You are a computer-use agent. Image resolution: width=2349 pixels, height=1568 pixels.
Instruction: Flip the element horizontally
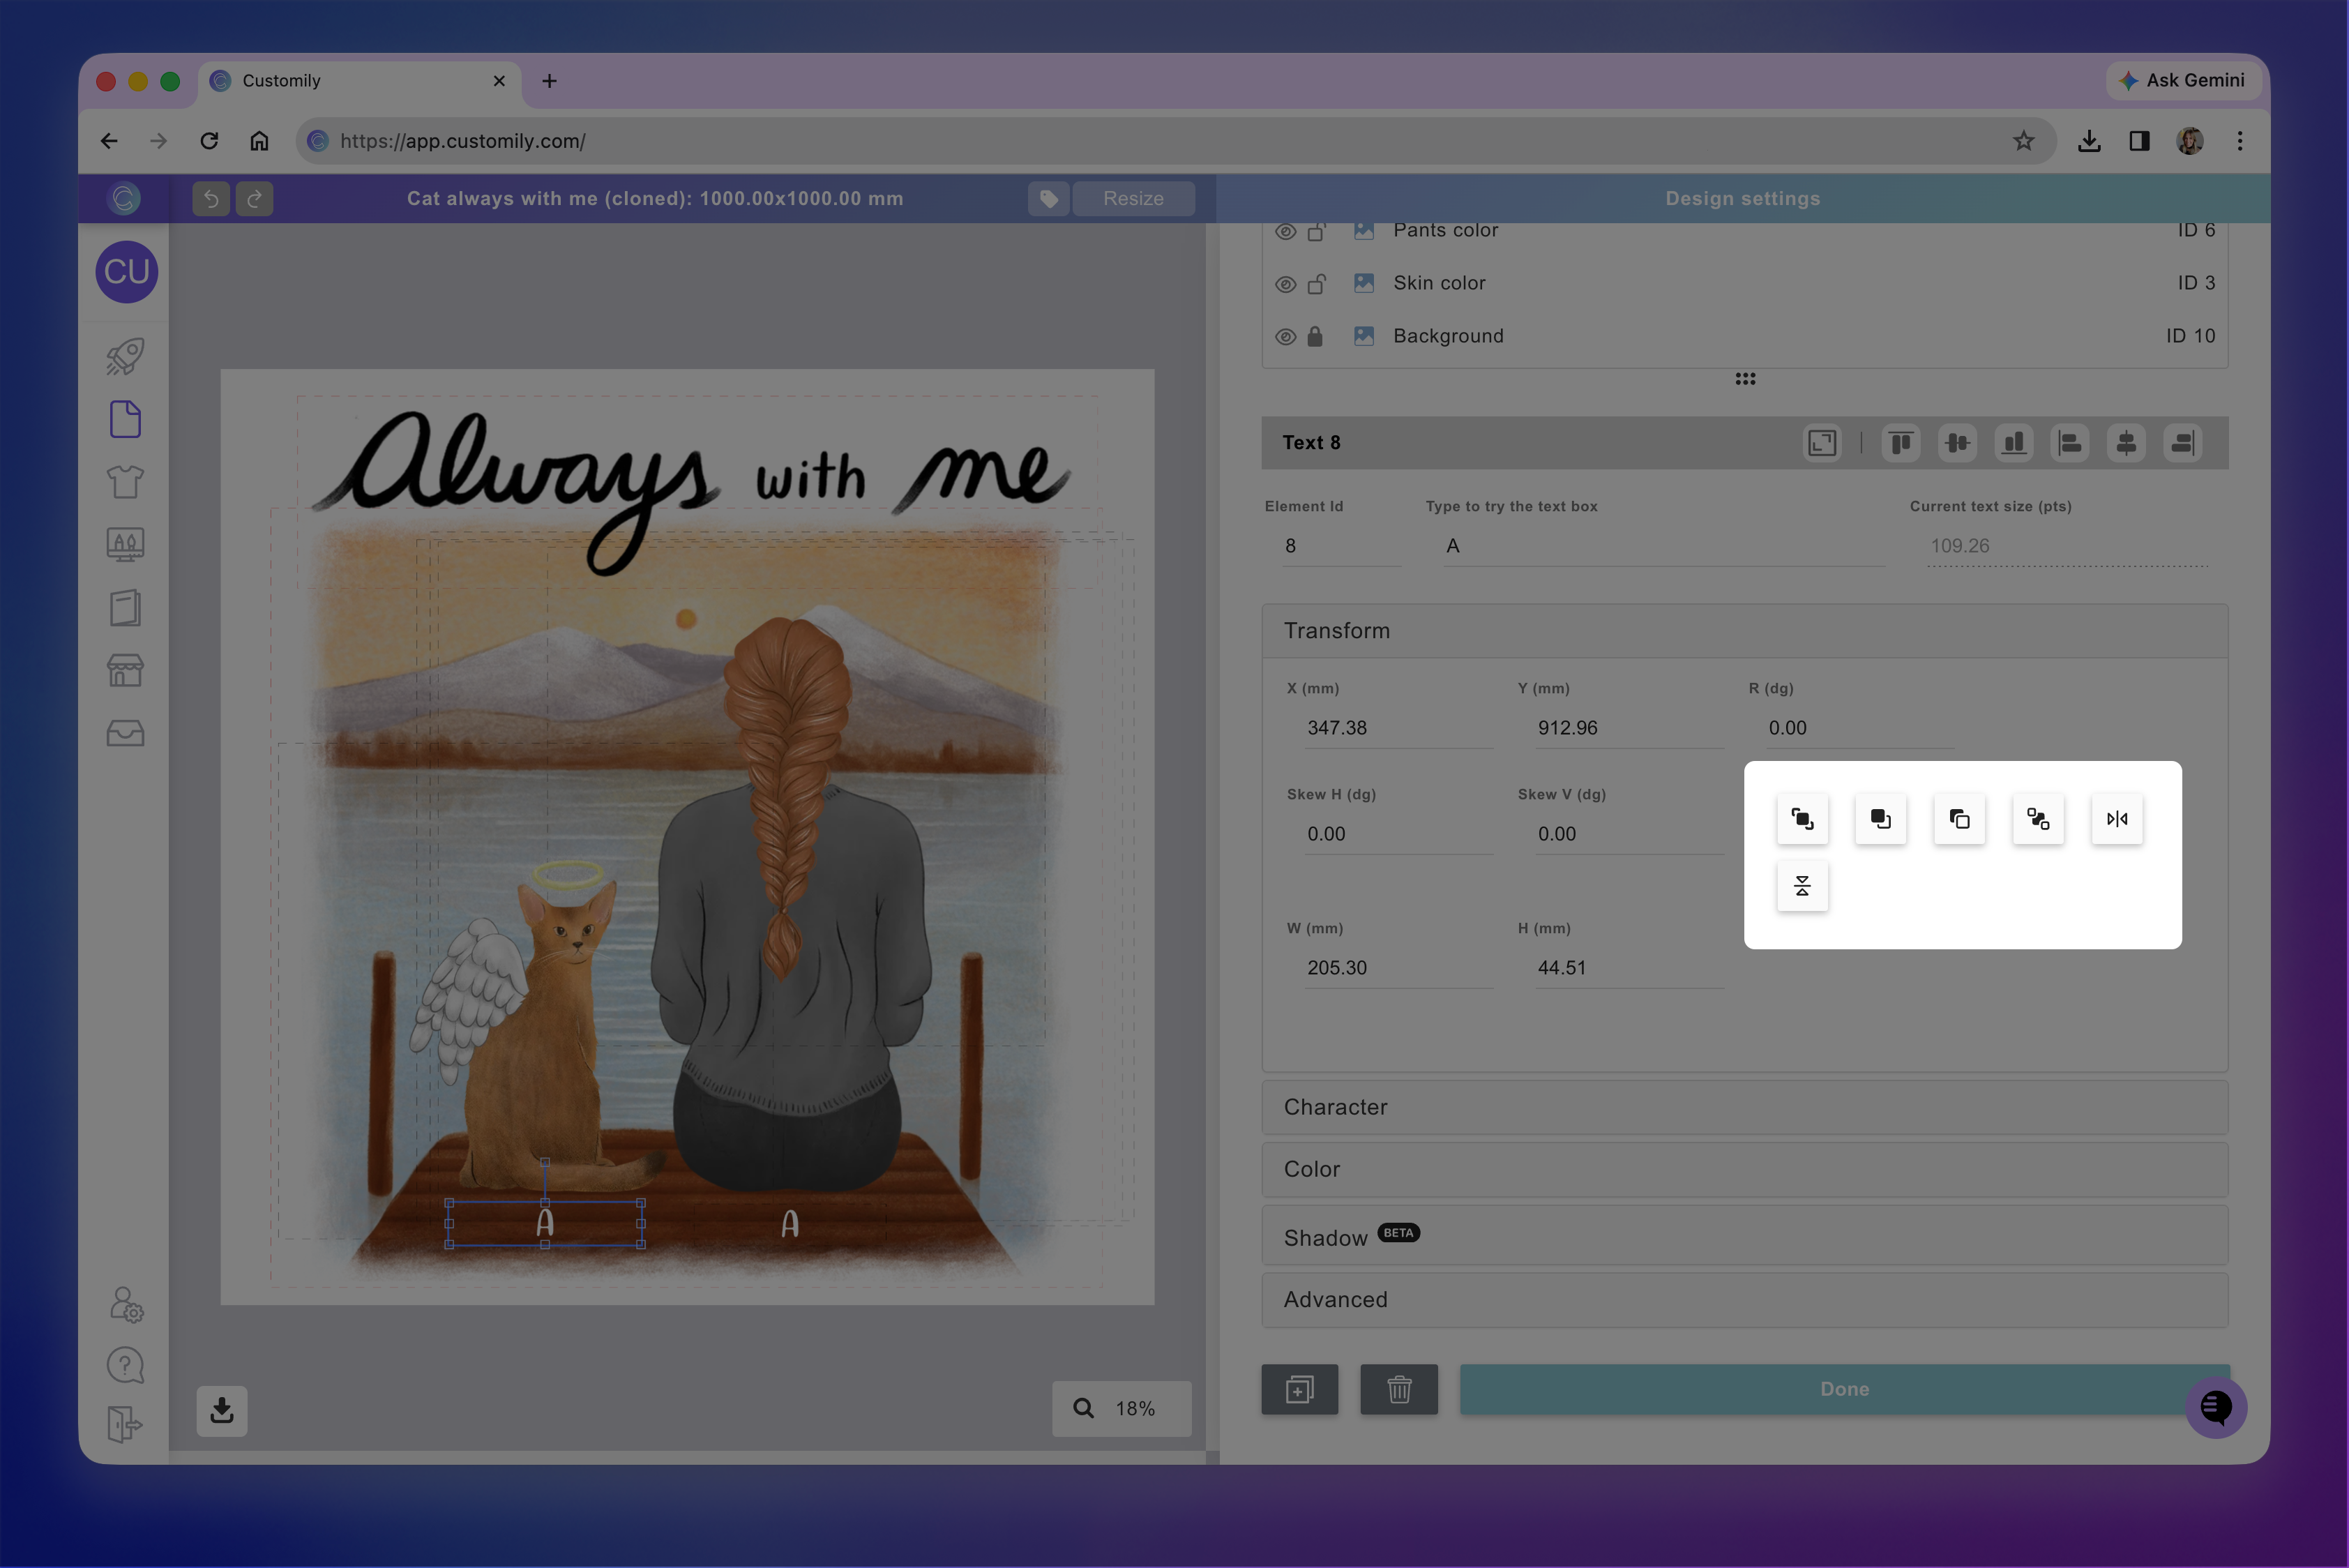coord(2117,819)
